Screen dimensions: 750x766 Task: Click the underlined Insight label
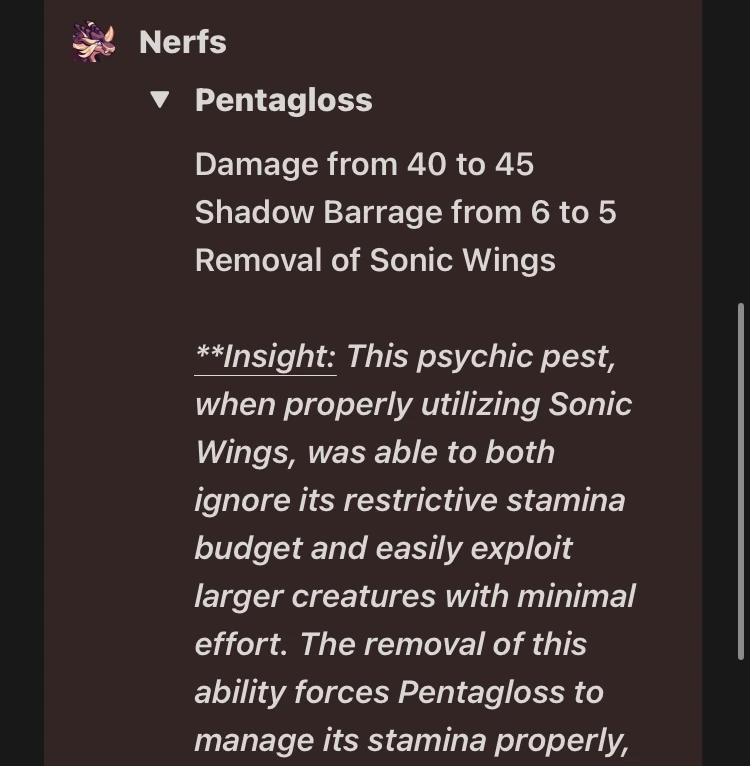pyautogui.click(x=265, y=356)
